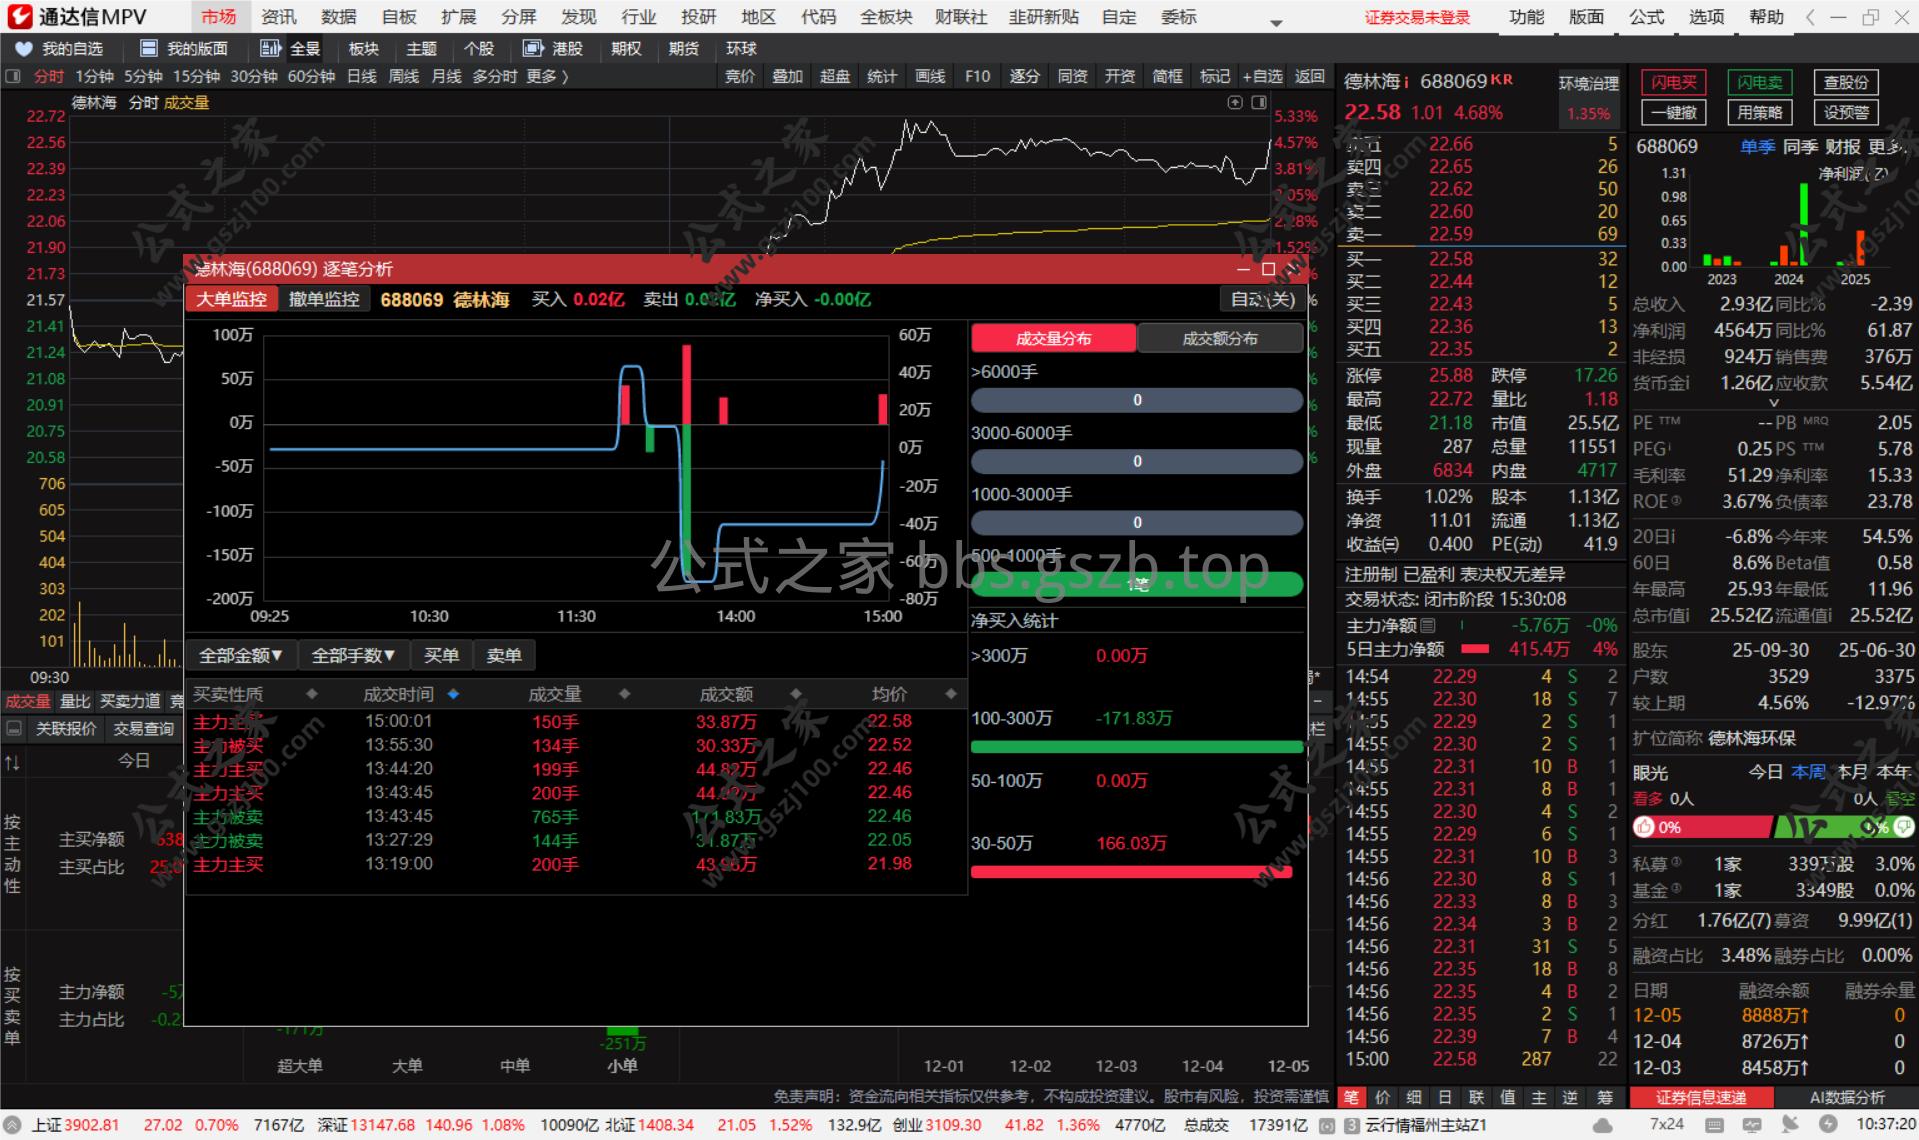Click the 1000-3000手 distribution bar
The width and height of the screenshot is (1919, 1140).
[x=1137, y=522]
